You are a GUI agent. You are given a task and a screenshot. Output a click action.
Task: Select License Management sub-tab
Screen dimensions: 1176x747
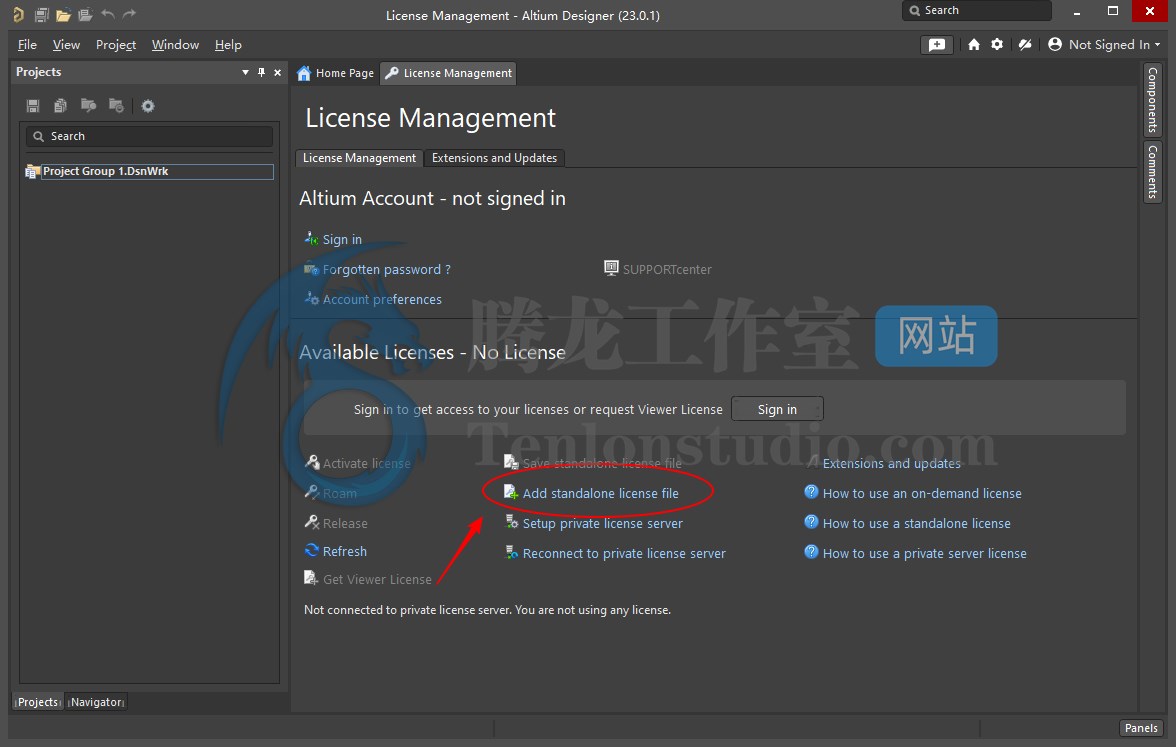point(359,158)
